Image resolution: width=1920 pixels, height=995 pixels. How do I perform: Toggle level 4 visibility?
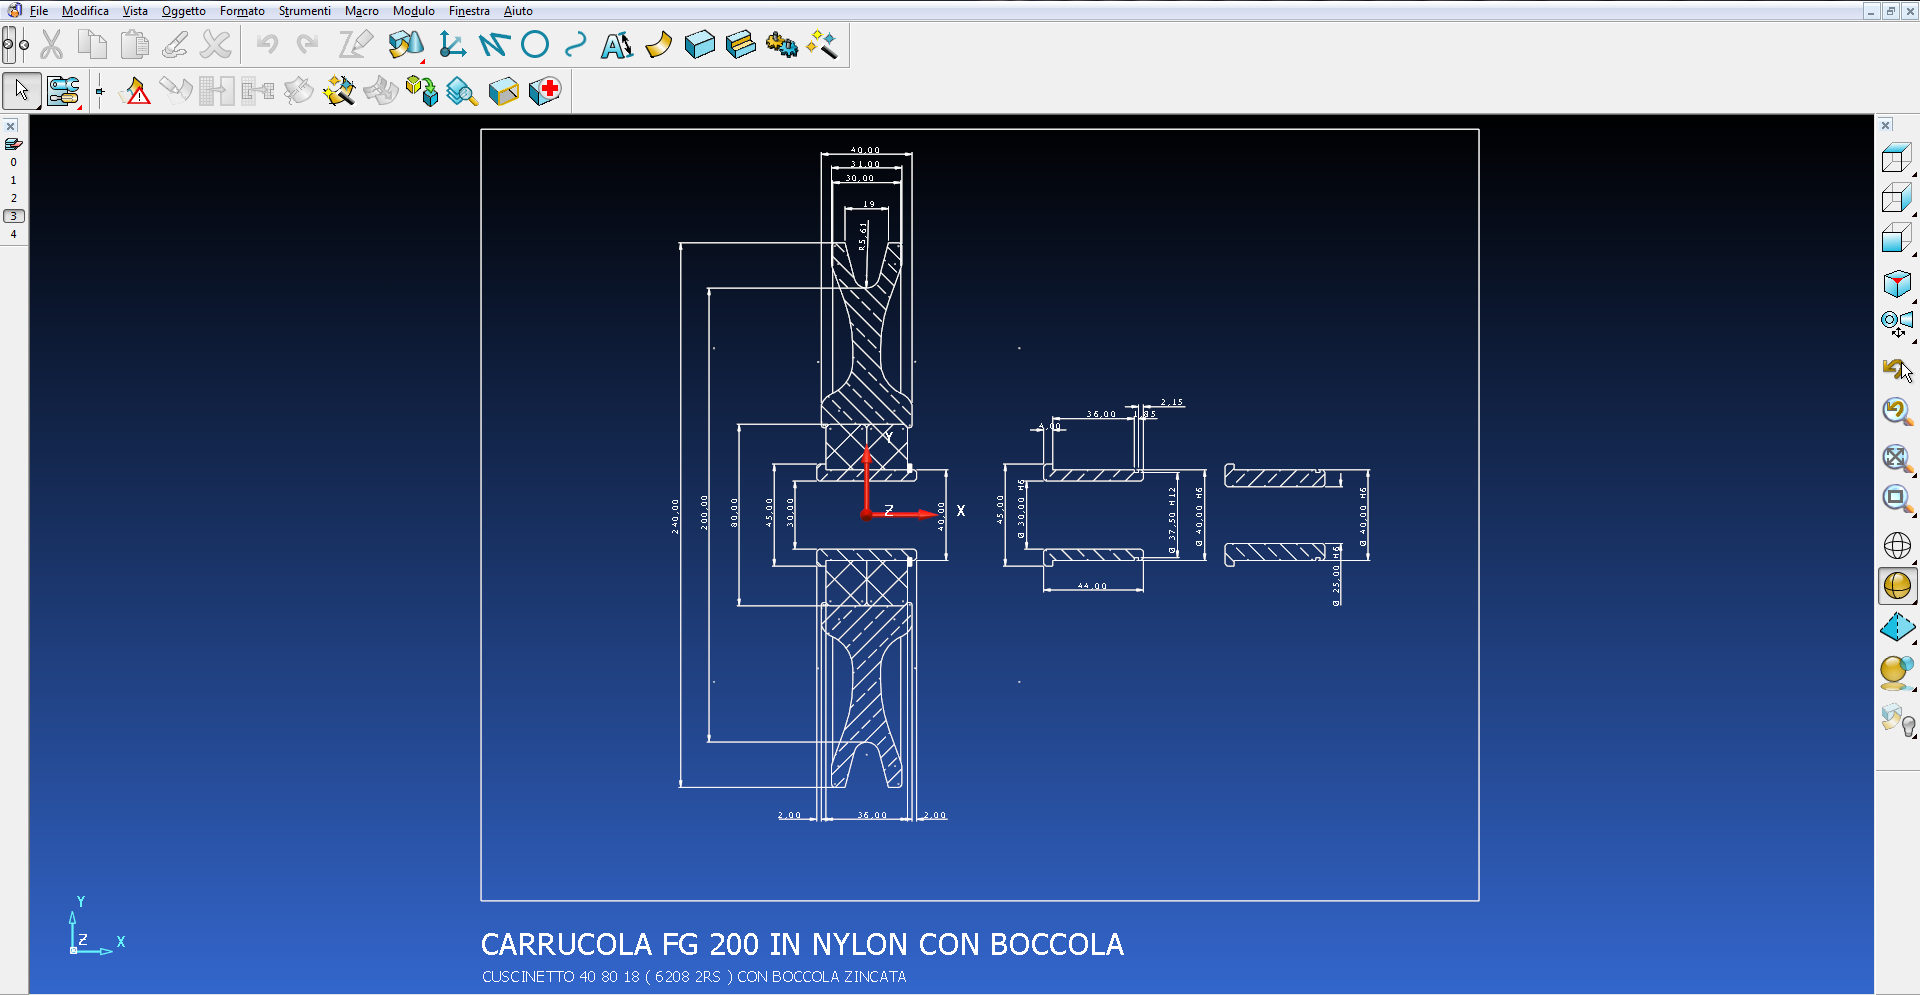(13, 234)
